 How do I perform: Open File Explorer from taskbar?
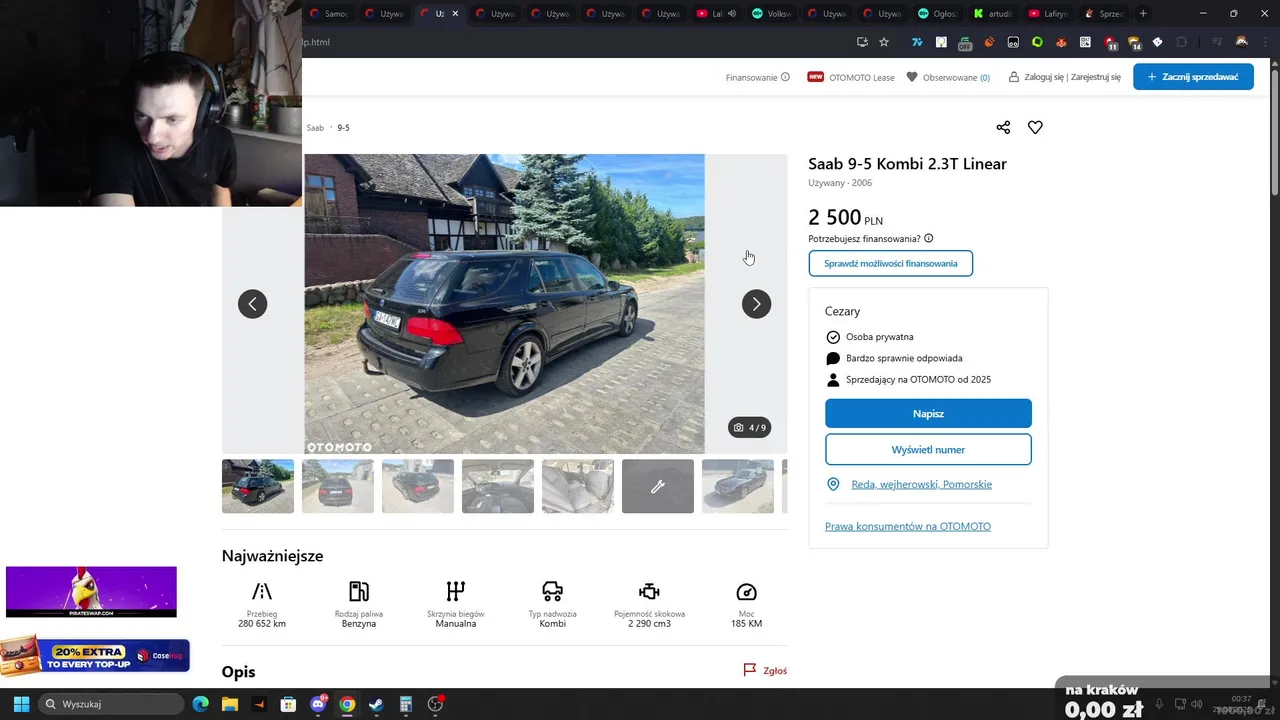coord(229,704)
